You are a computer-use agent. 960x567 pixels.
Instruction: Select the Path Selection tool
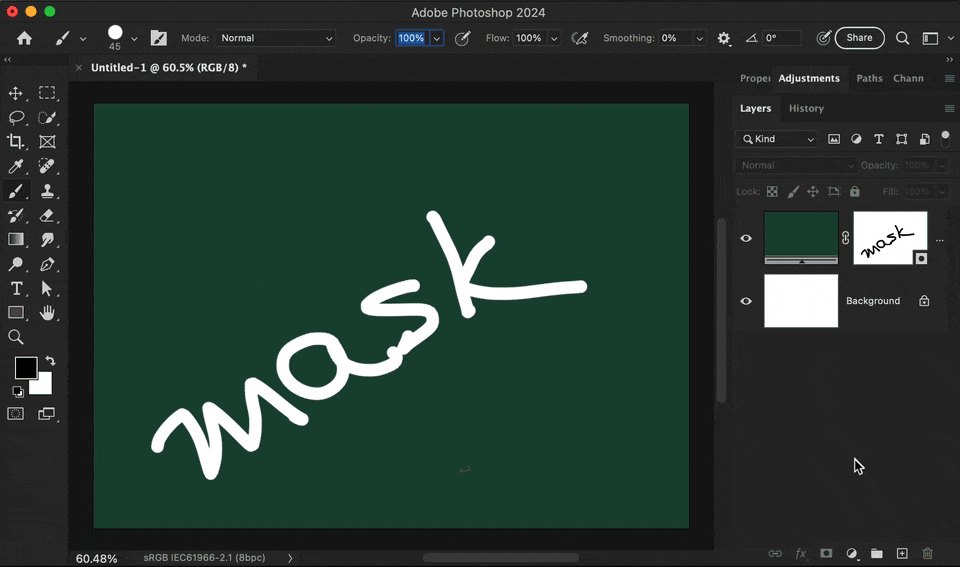pyautogui.click(x=47, y=288)
